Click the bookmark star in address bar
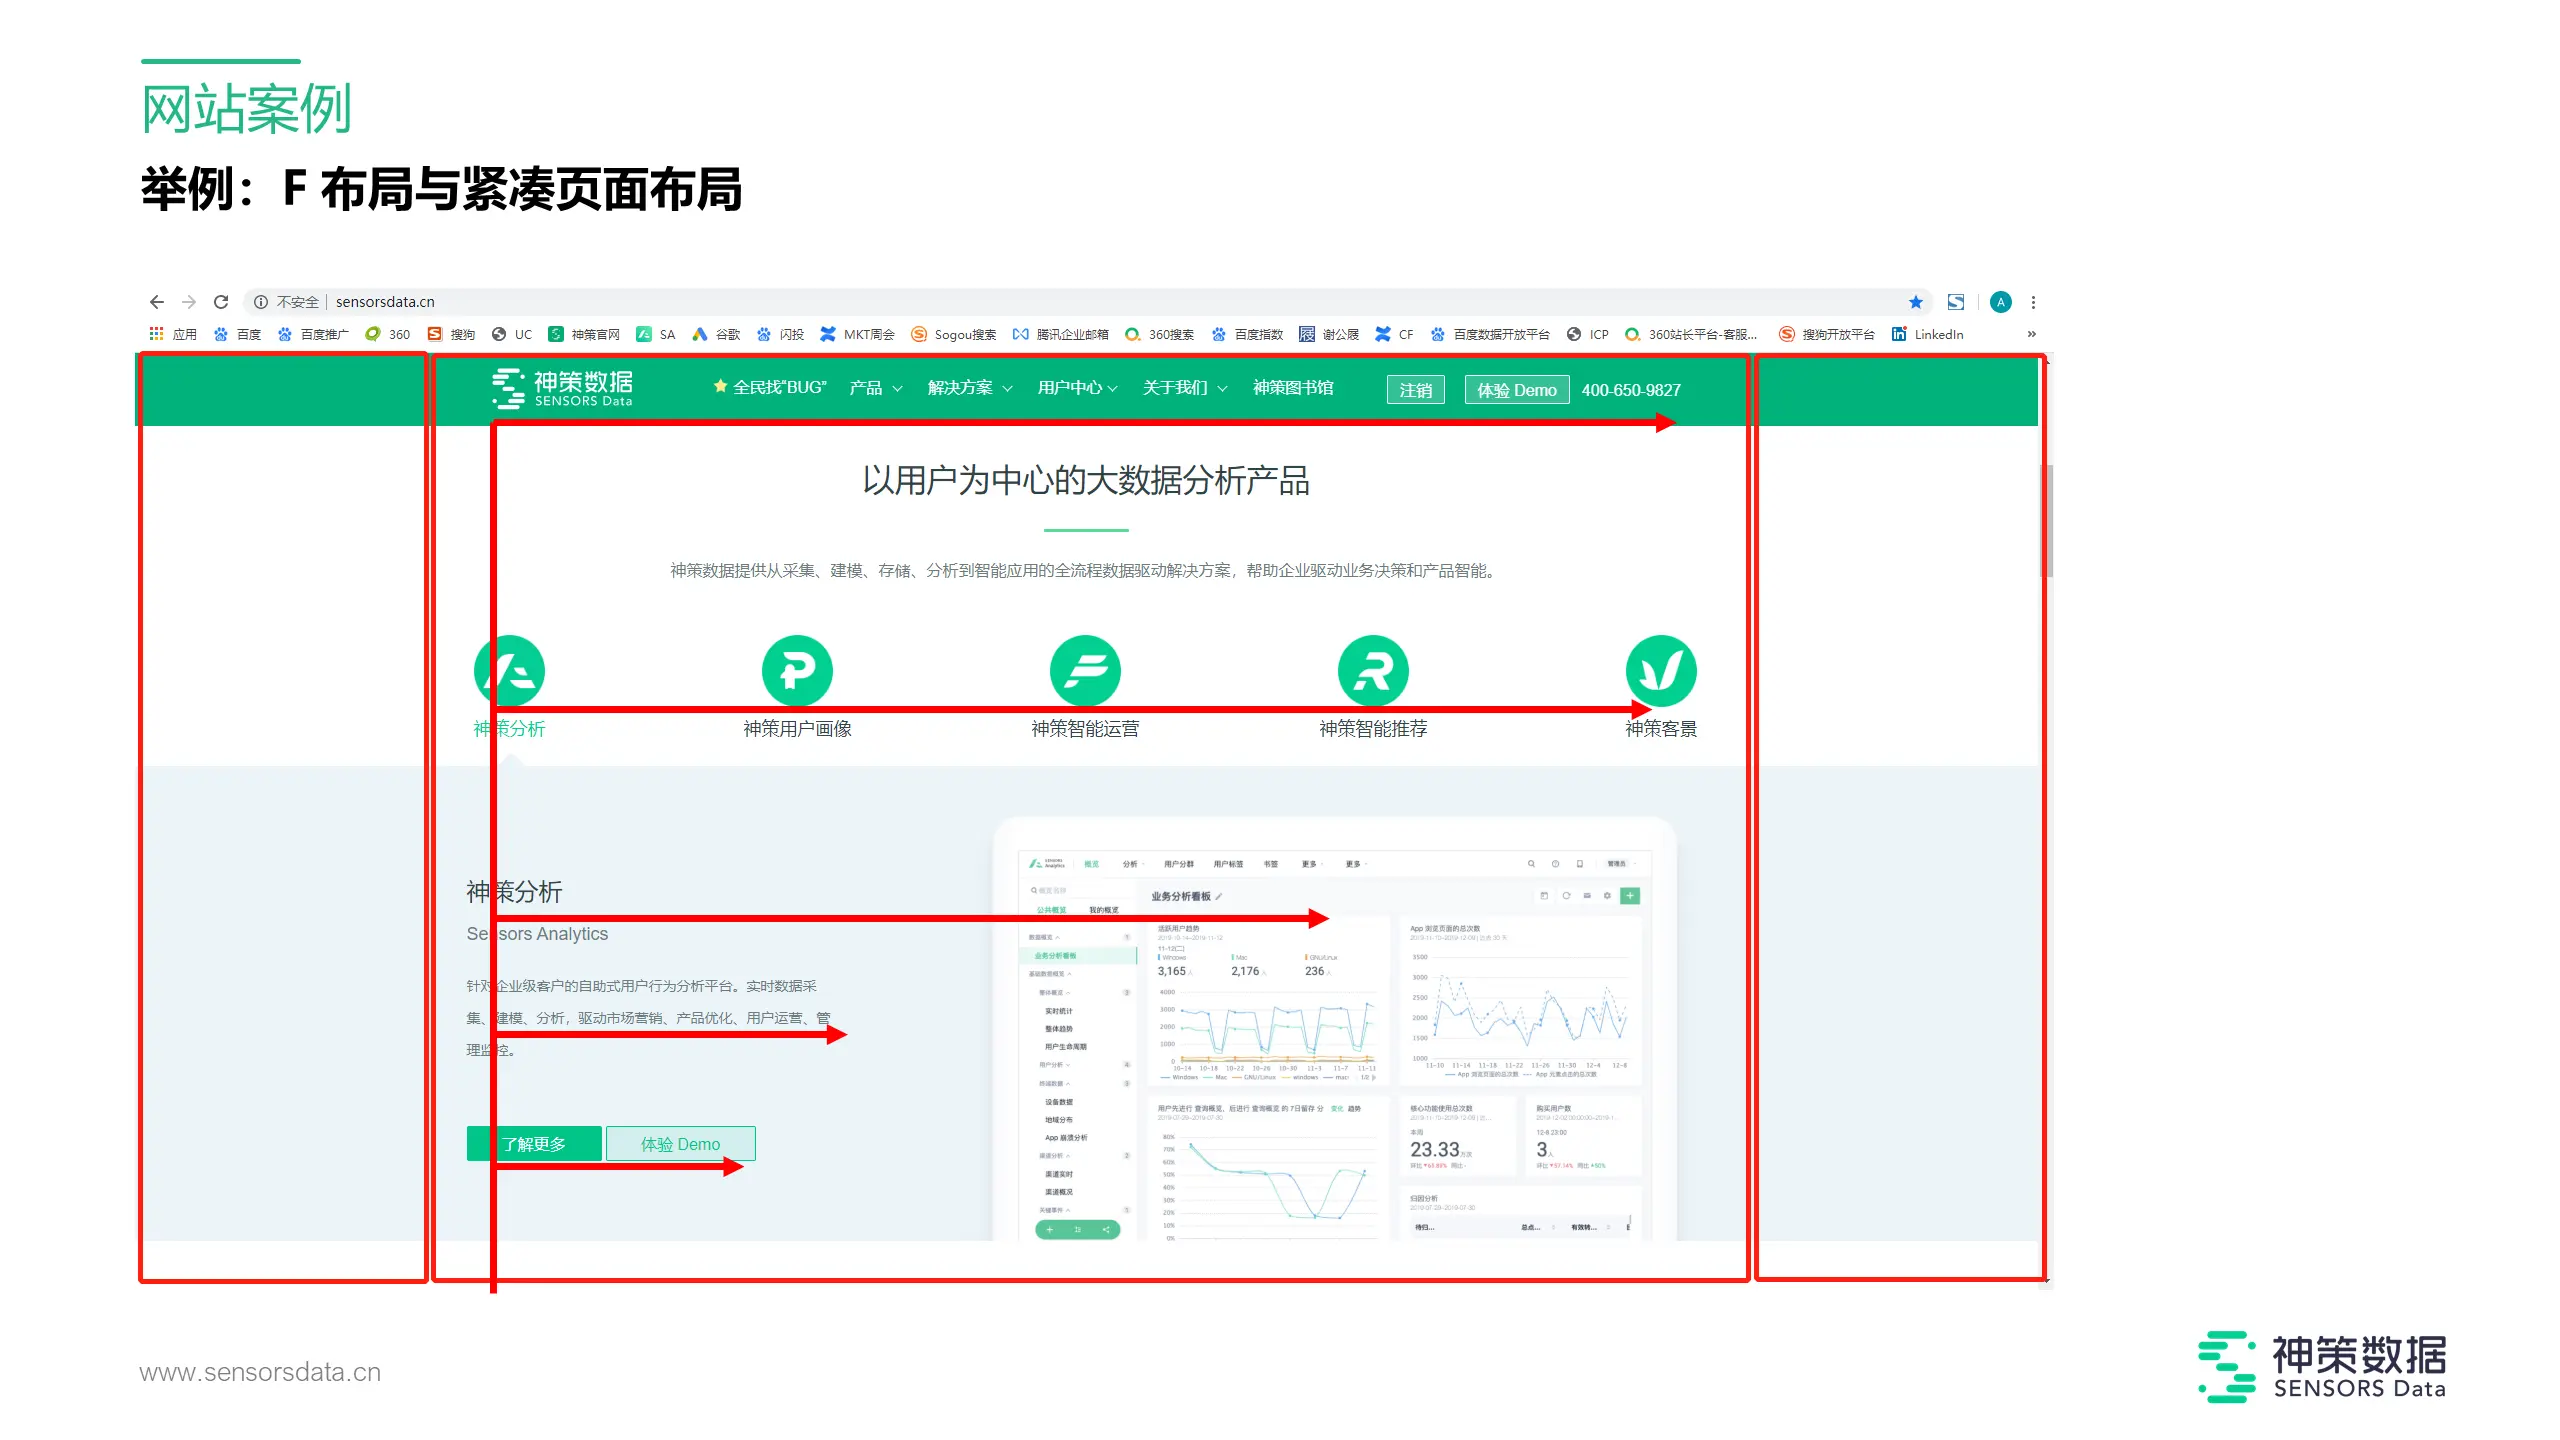The width and height of the screenshot is (2560, 1440). [x=1915, y=302]
